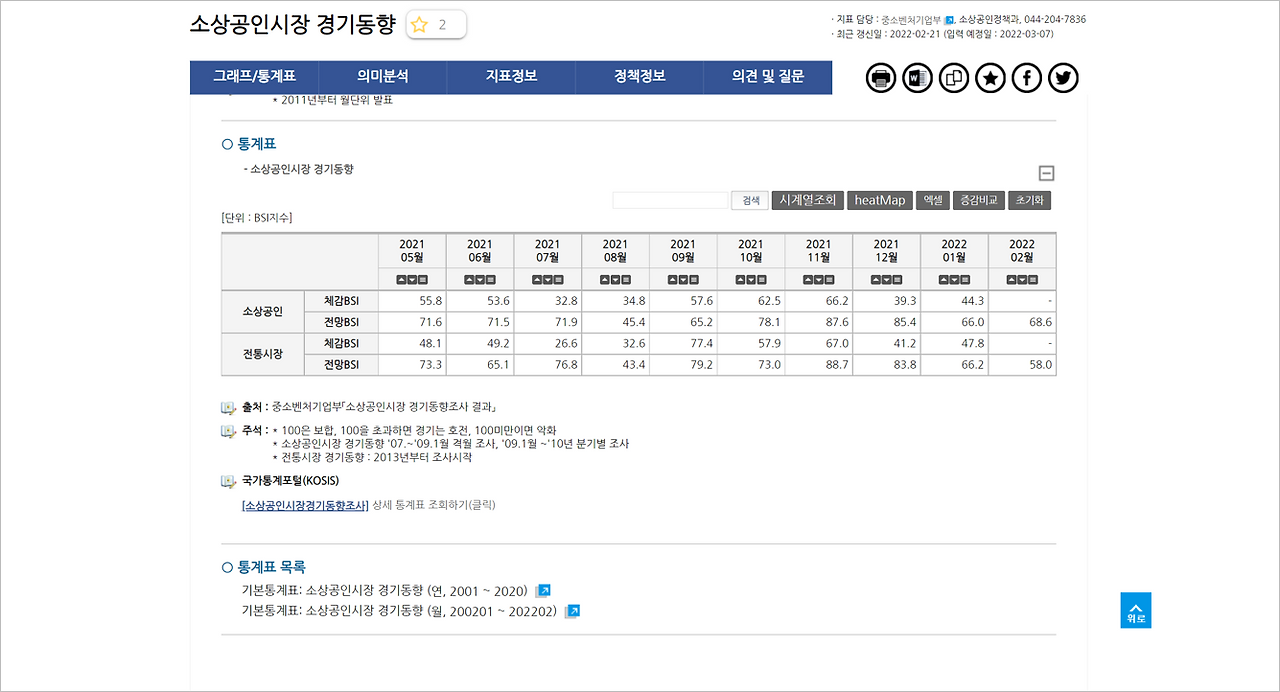1280x692 pixels.
Task: Click the copy page icon
Action: pos(954,77)
